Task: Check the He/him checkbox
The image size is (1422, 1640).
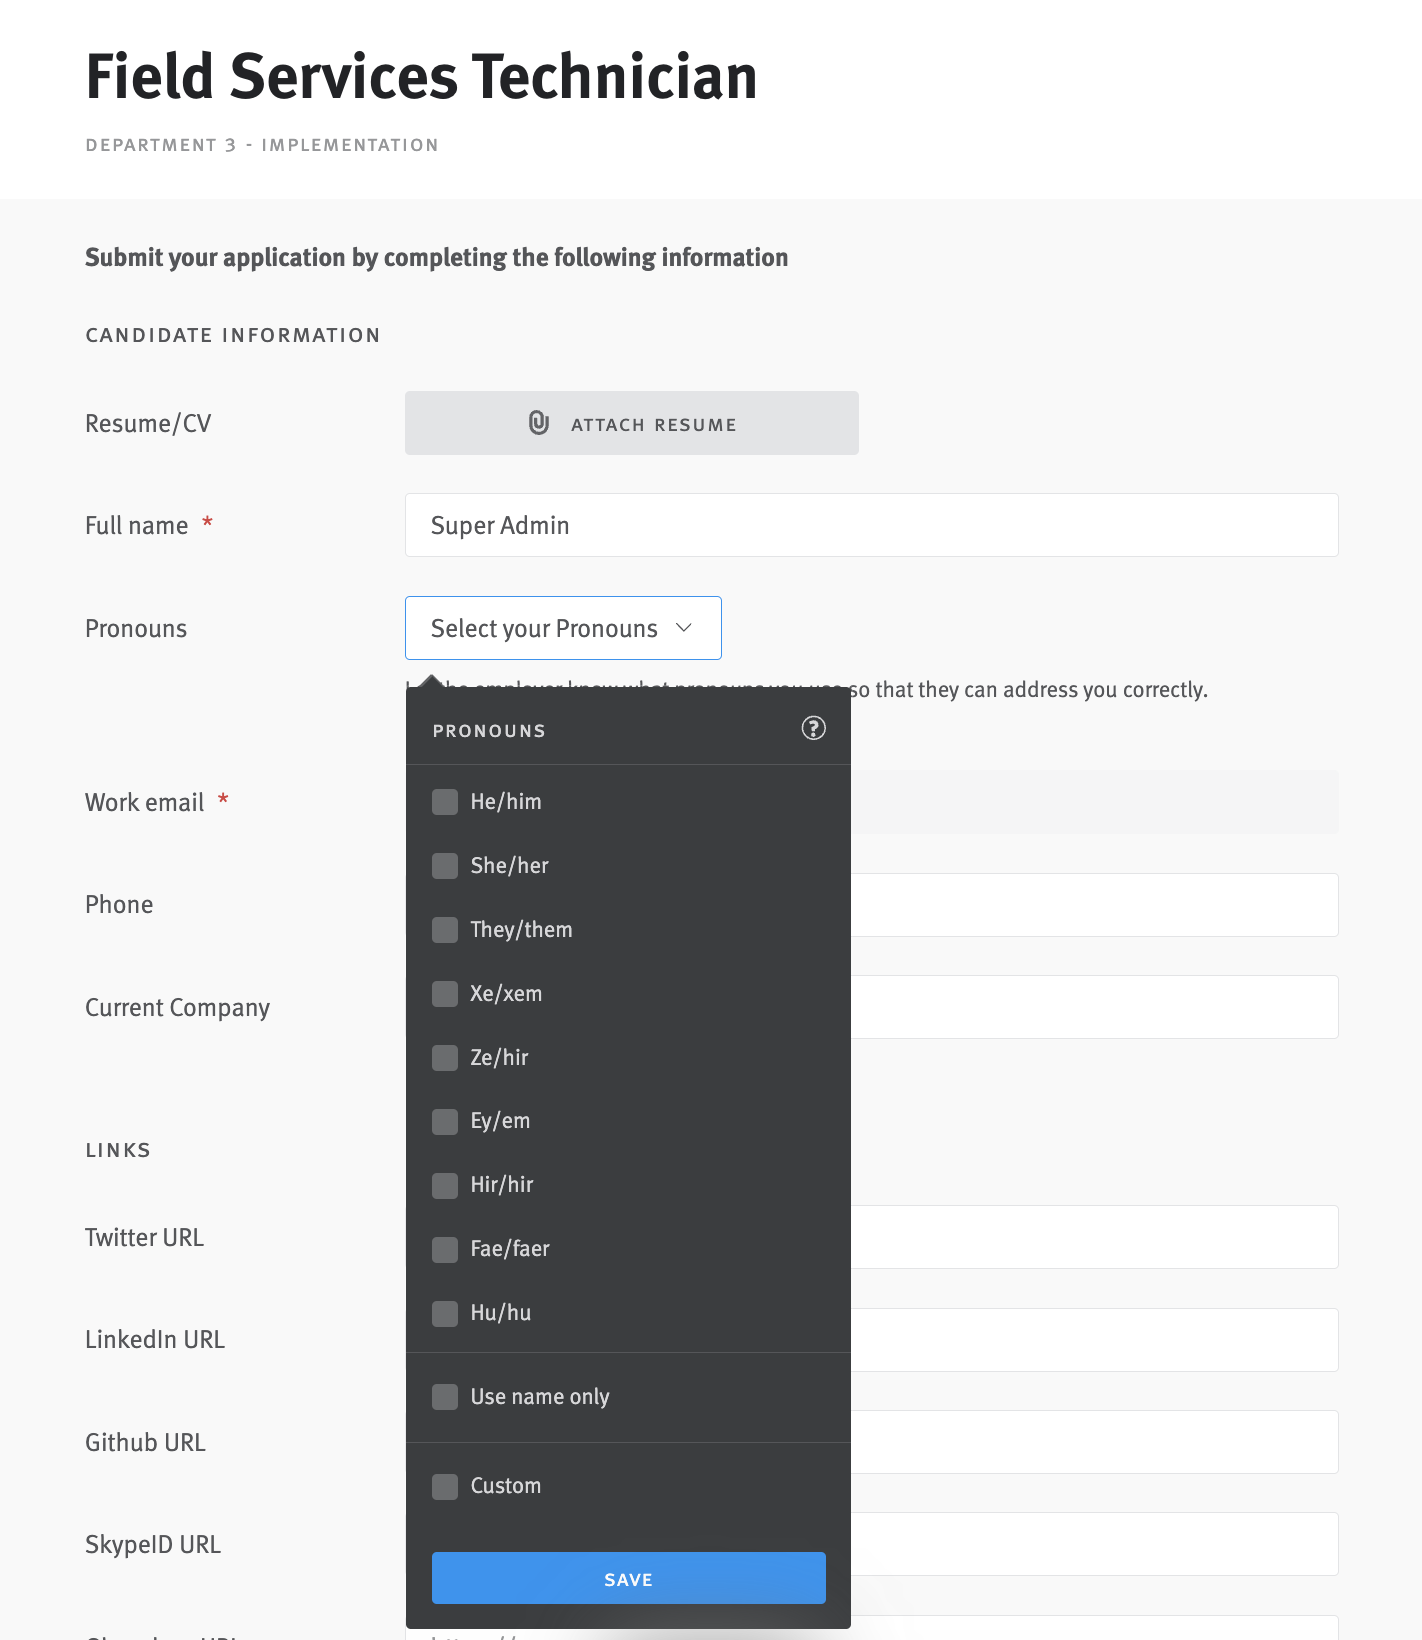Action: click(445, 802)
